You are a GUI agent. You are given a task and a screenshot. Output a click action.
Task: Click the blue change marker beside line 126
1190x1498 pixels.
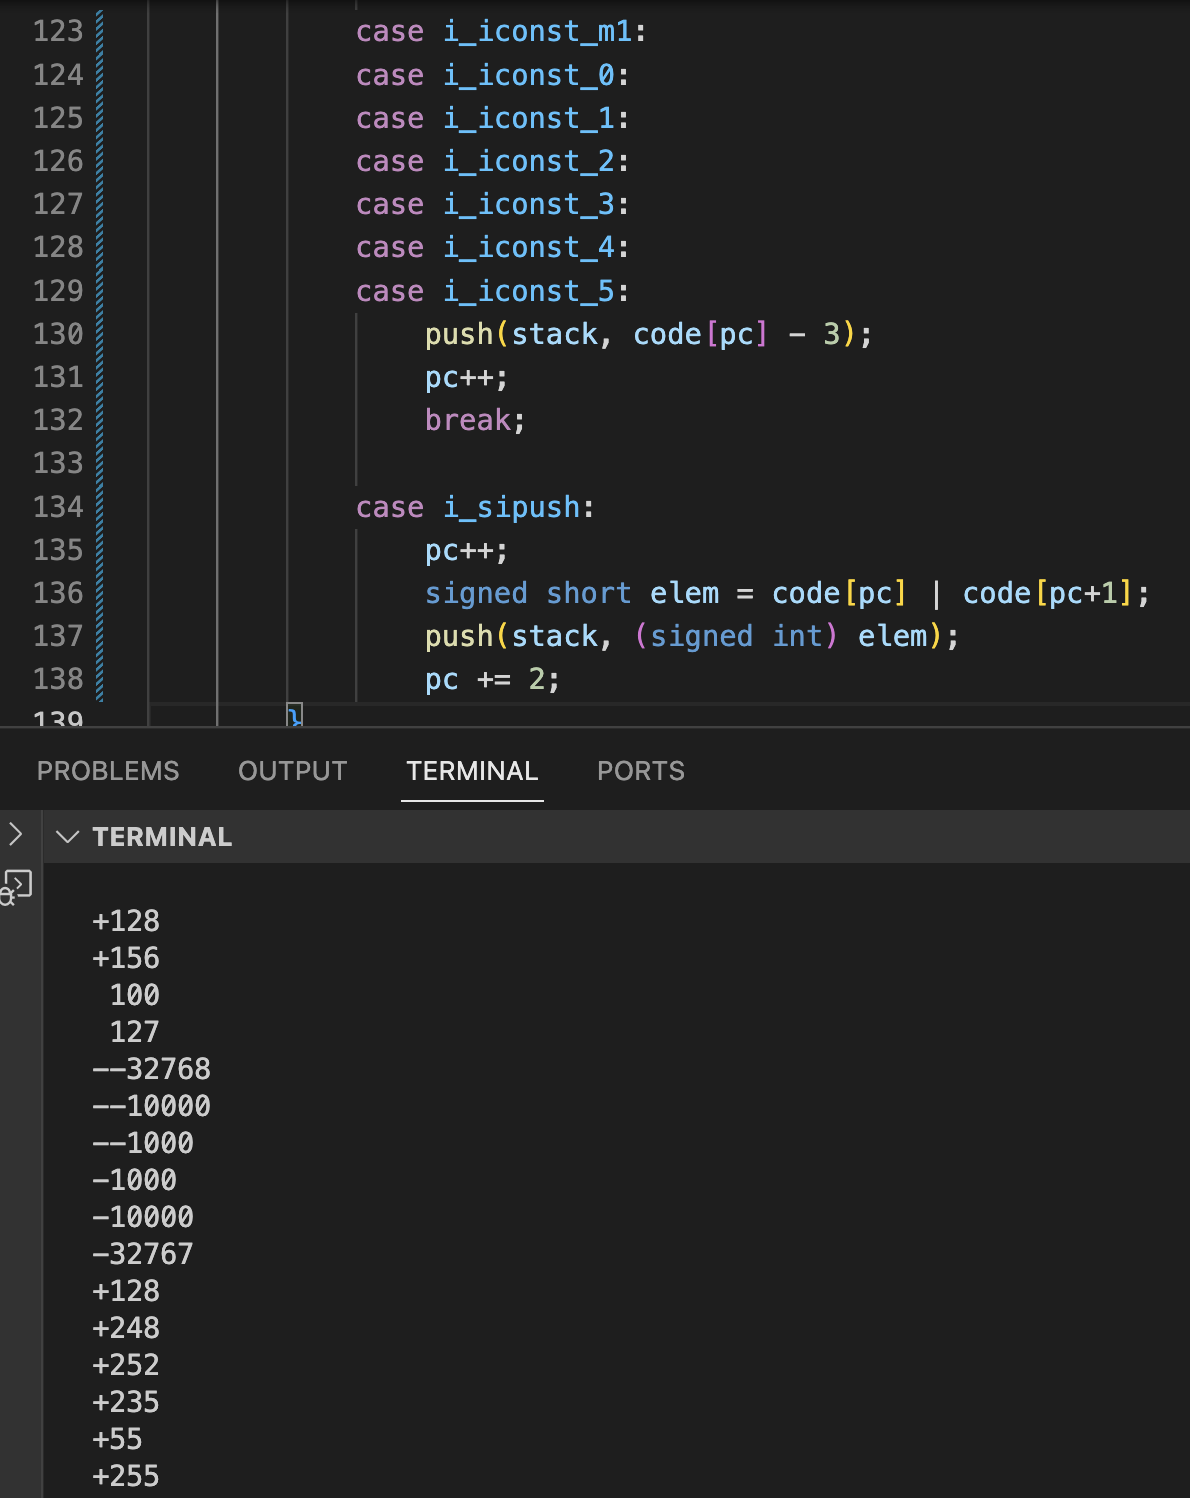click(100, 161)
